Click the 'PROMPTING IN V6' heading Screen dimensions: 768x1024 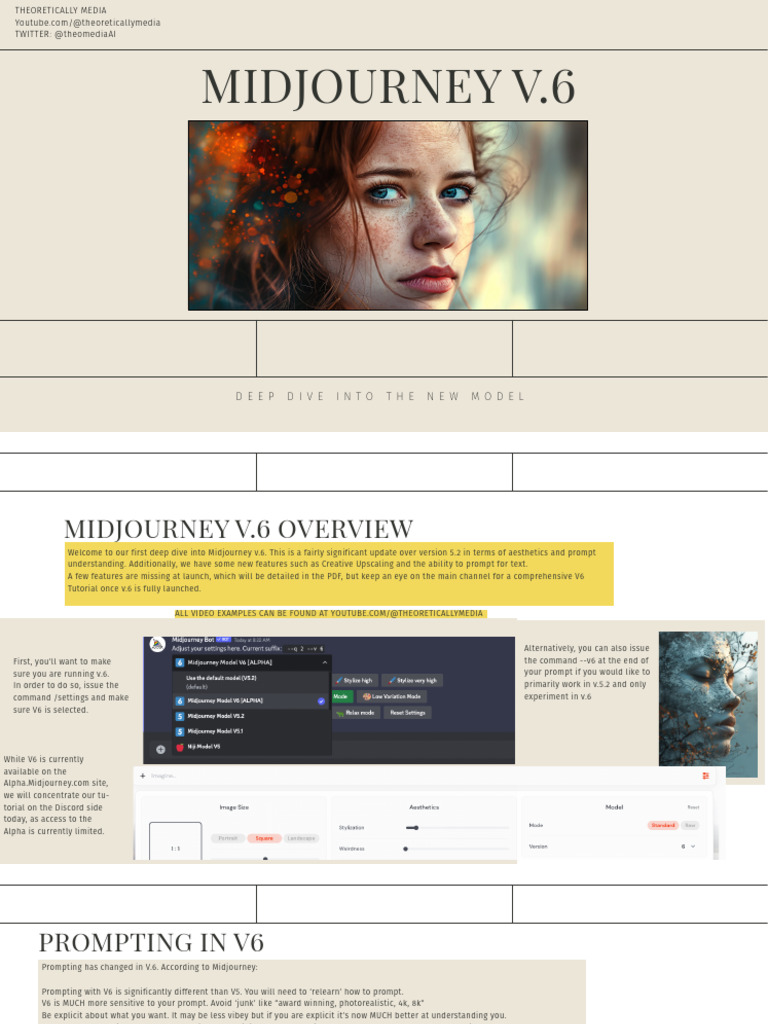tap(151, 942)
